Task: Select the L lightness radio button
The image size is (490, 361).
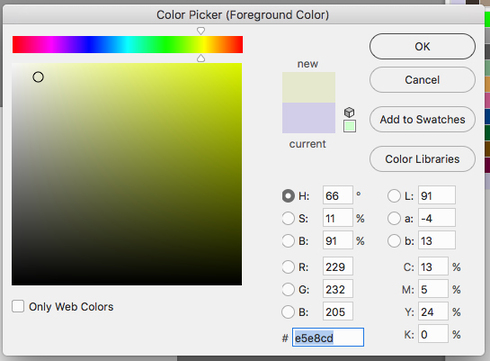Action: coord(394,196)
